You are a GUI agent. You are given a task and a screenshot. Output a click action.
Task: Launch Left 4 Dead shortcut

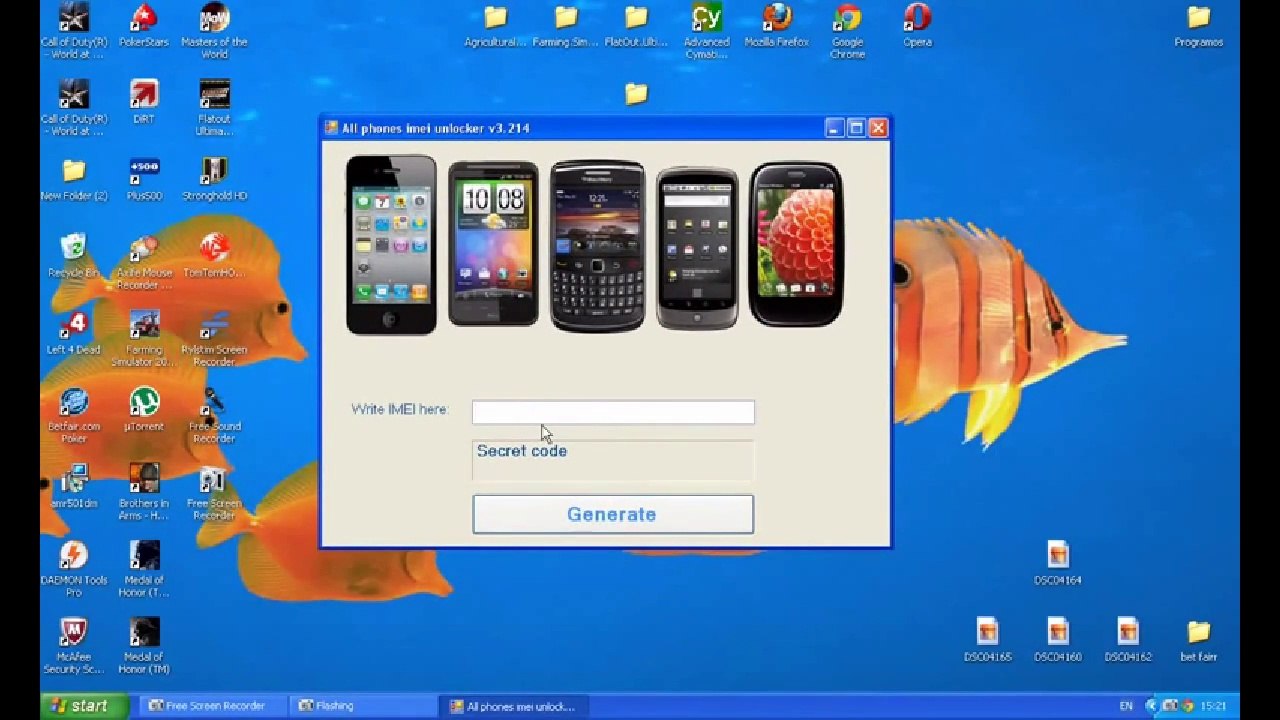point(74,333)
